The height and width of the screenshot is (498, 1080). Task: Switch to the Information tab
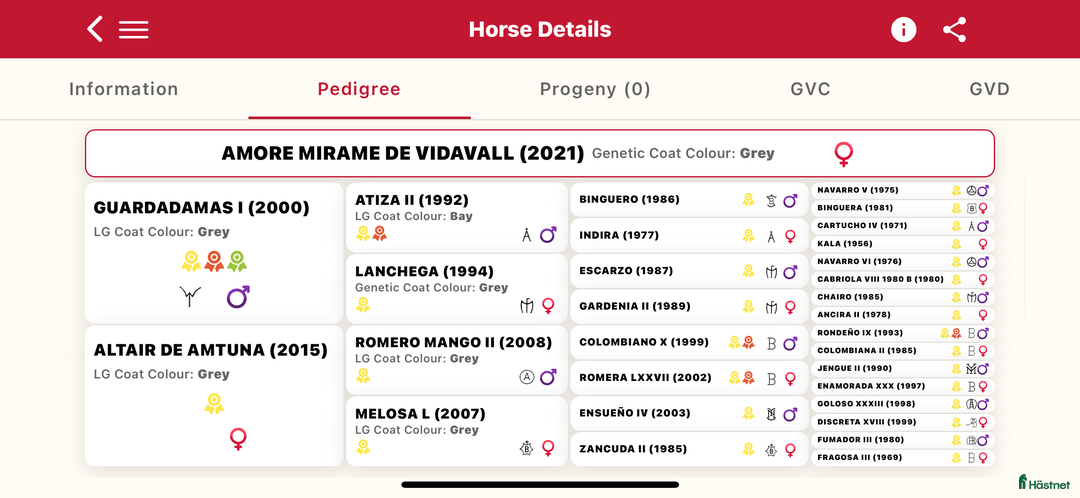click(124, 89)
